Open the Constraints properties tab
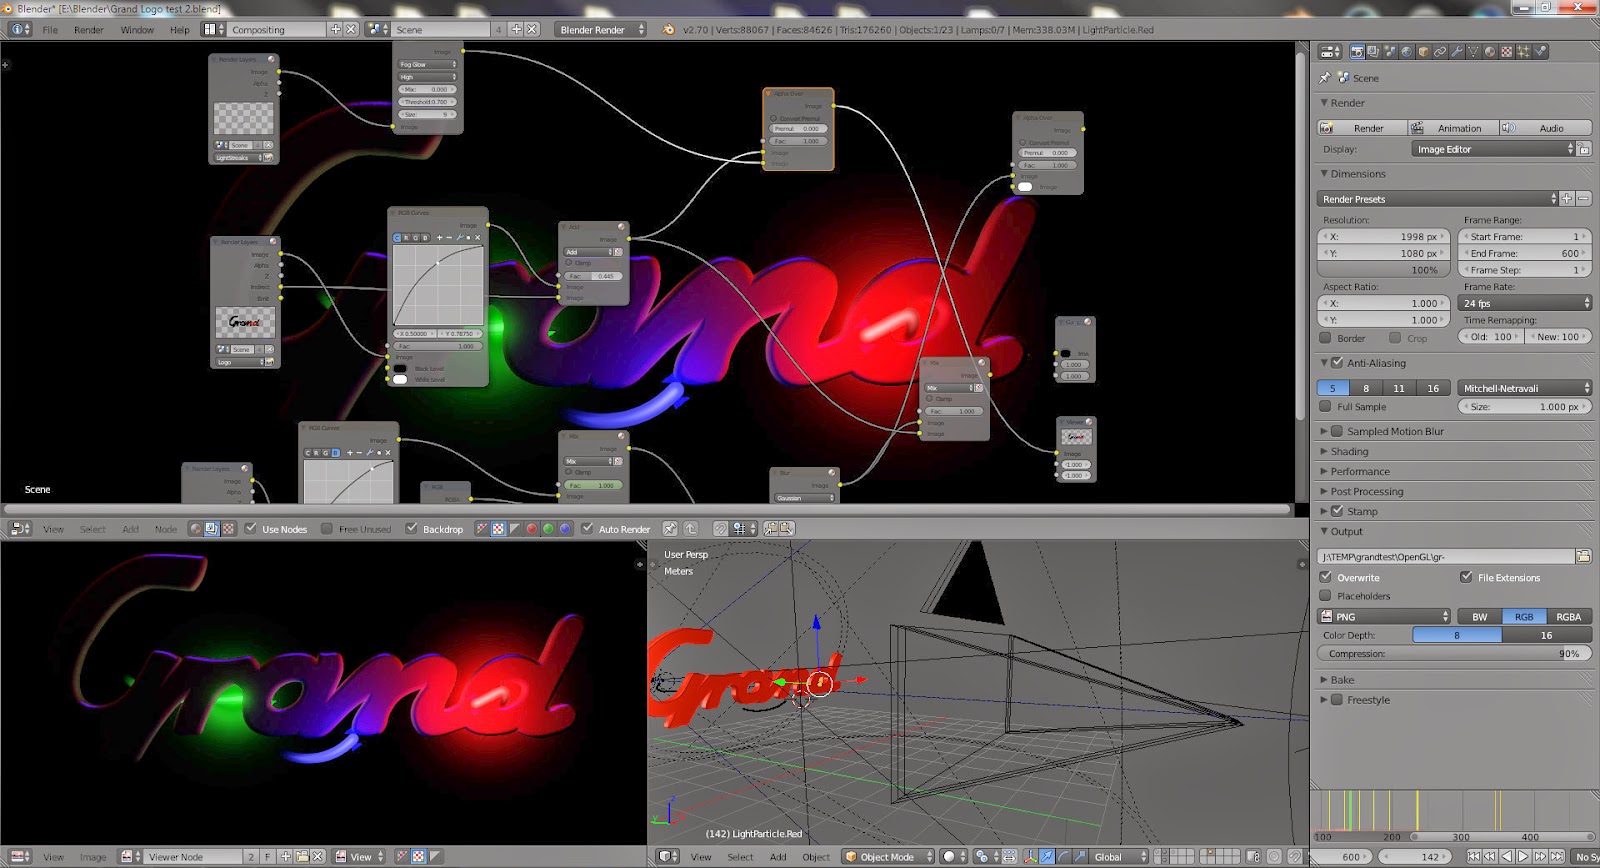1600x868 pixels. pos(1440,51)
